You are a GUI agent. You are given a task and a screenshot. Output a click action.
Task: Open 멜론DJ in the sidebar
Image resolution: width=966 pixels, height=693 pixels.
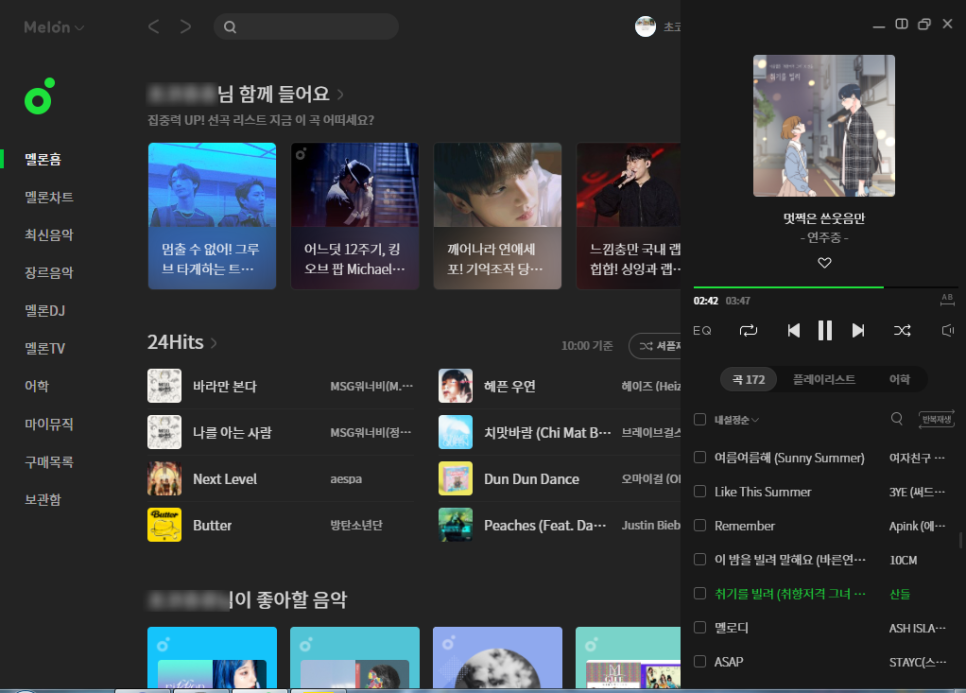(45, 310)
